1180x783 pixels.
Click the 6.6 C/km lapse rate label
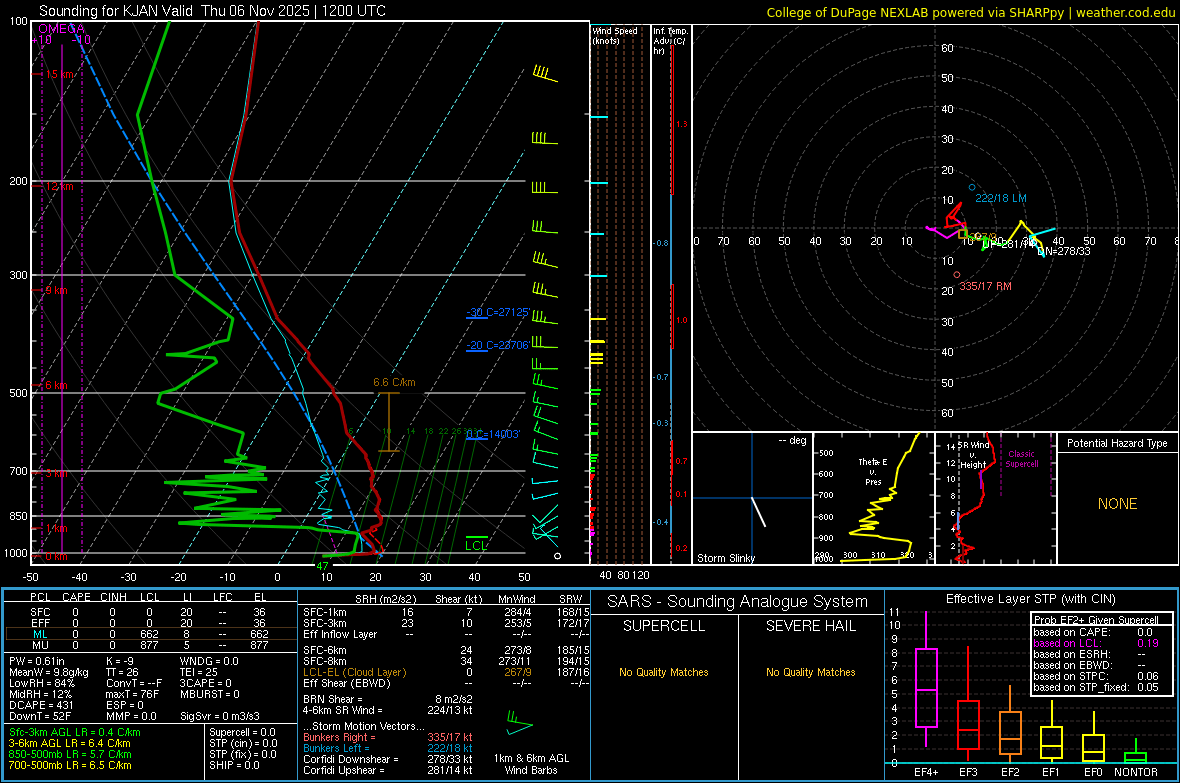coord(394,382)
